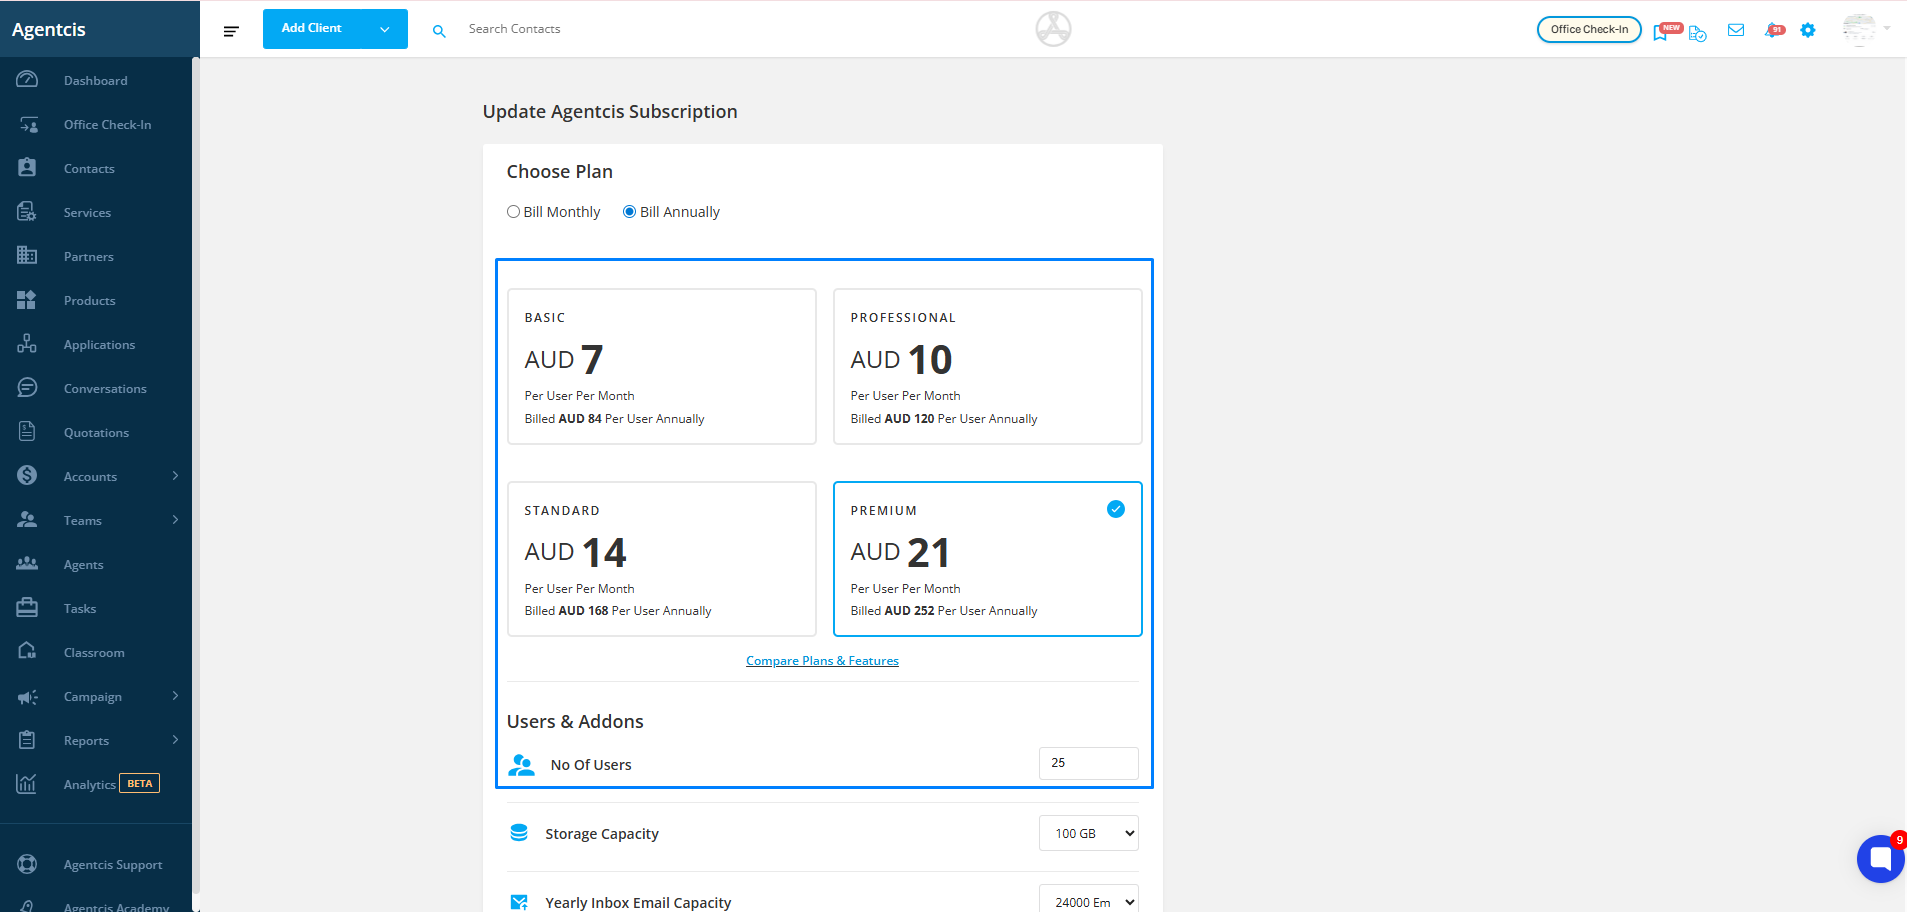1907x912 pixels.
Task: Click the center company logo icon
Action: tap(1053, 29)
